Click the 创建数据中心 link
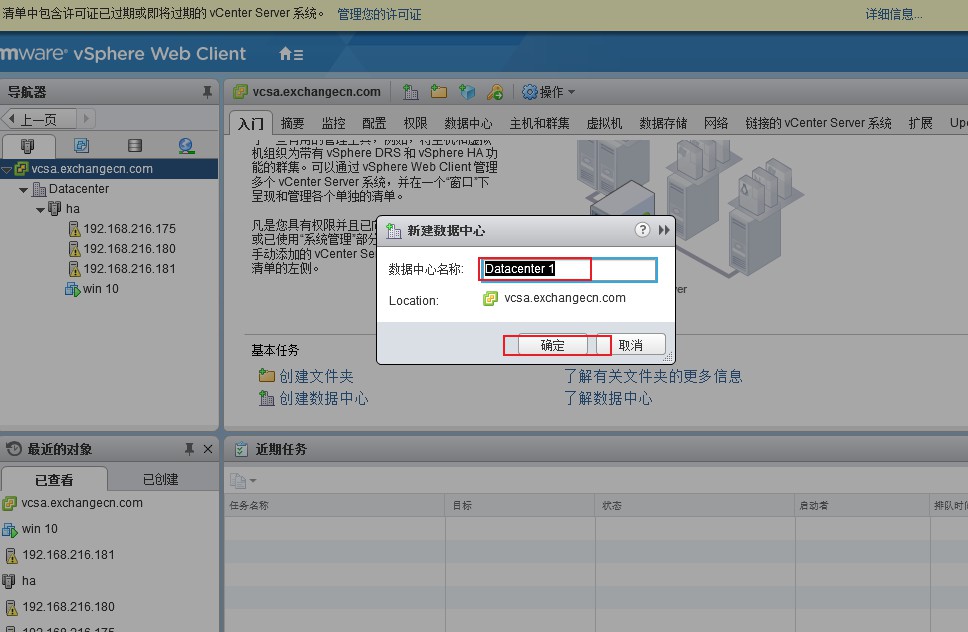This screenshot has width=968, height=632. click(x=323, y=398)
